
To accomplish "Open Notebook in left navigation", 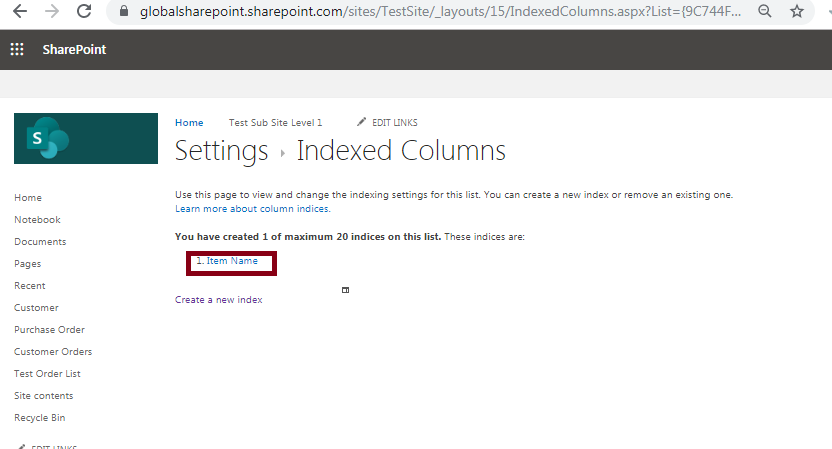I will 37,220.
